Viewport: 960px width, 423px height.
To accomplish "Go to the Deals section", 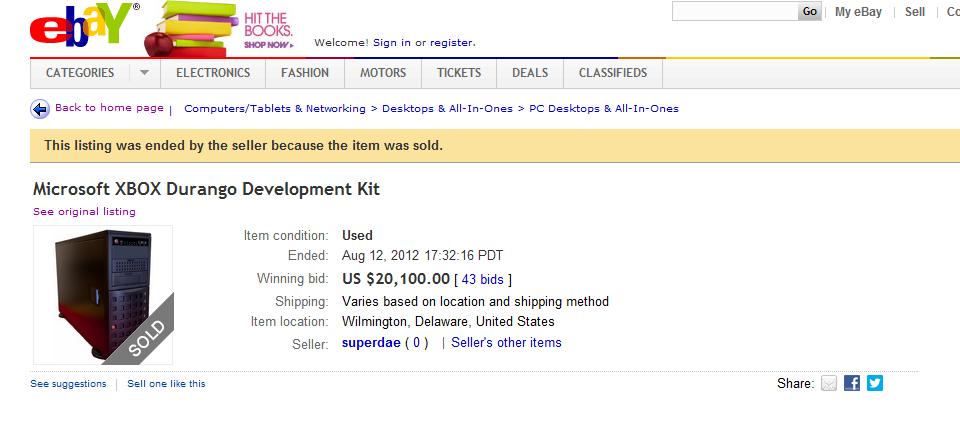I will 530,73.
